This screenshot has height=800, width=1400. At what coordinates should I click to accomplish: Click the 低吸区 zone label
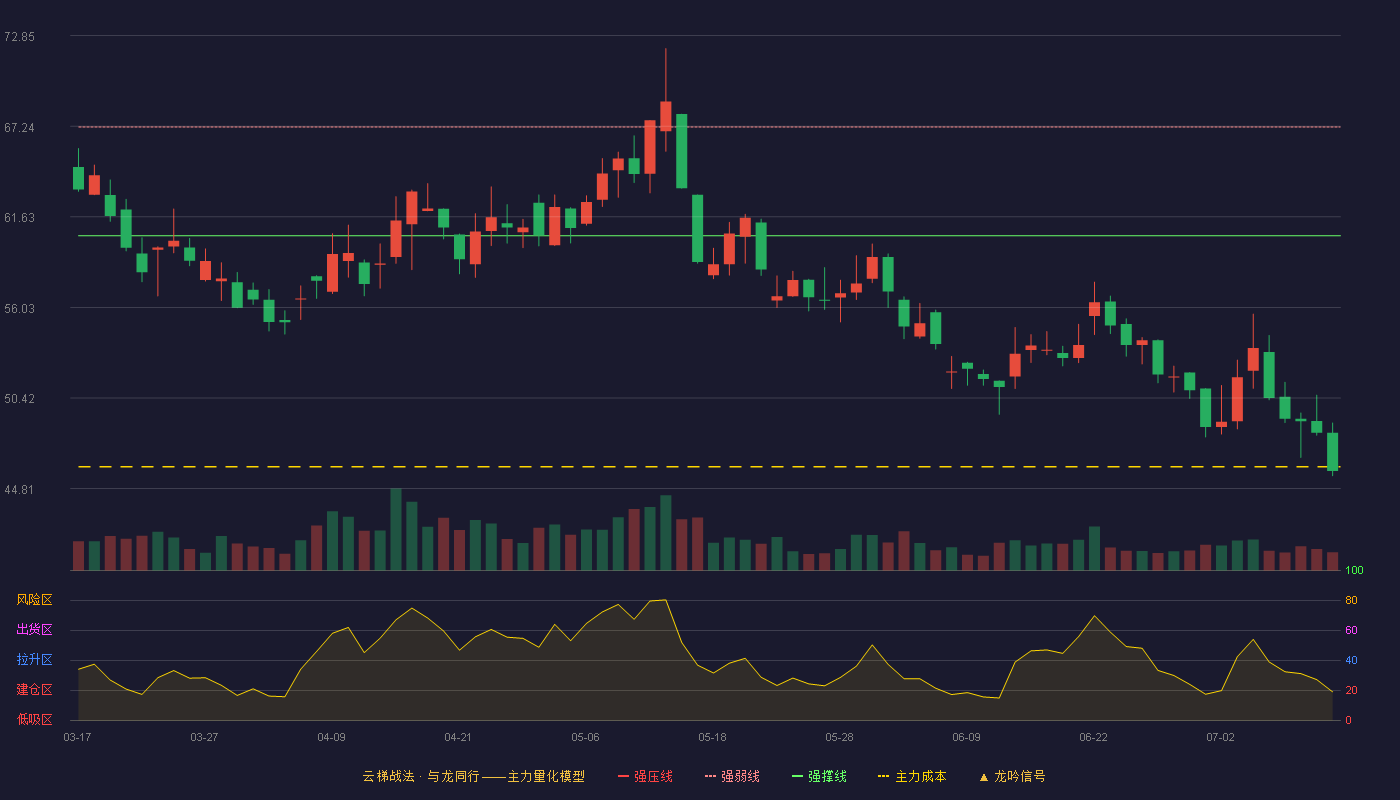pyautogui.click(x=34, y=719)
